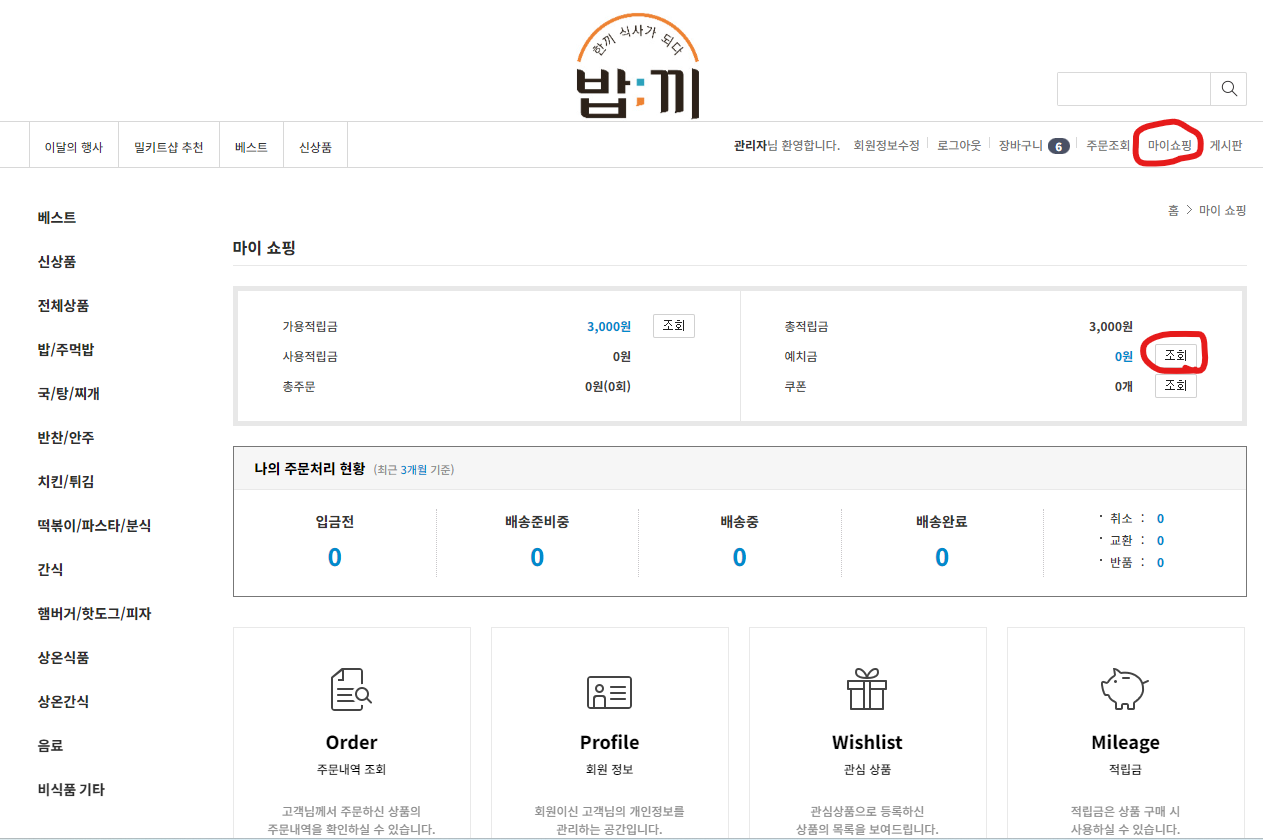
Task: Click the Order document icon
Action: coord(351,692)
